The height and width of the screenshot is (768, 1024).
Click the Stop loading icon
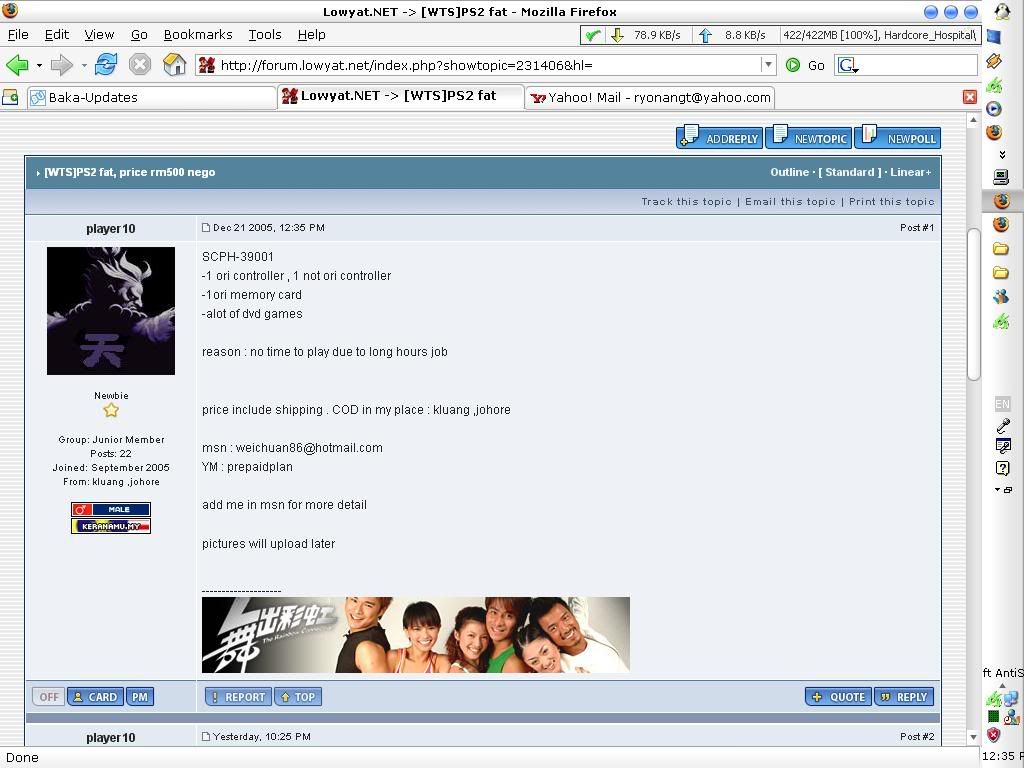140,65
